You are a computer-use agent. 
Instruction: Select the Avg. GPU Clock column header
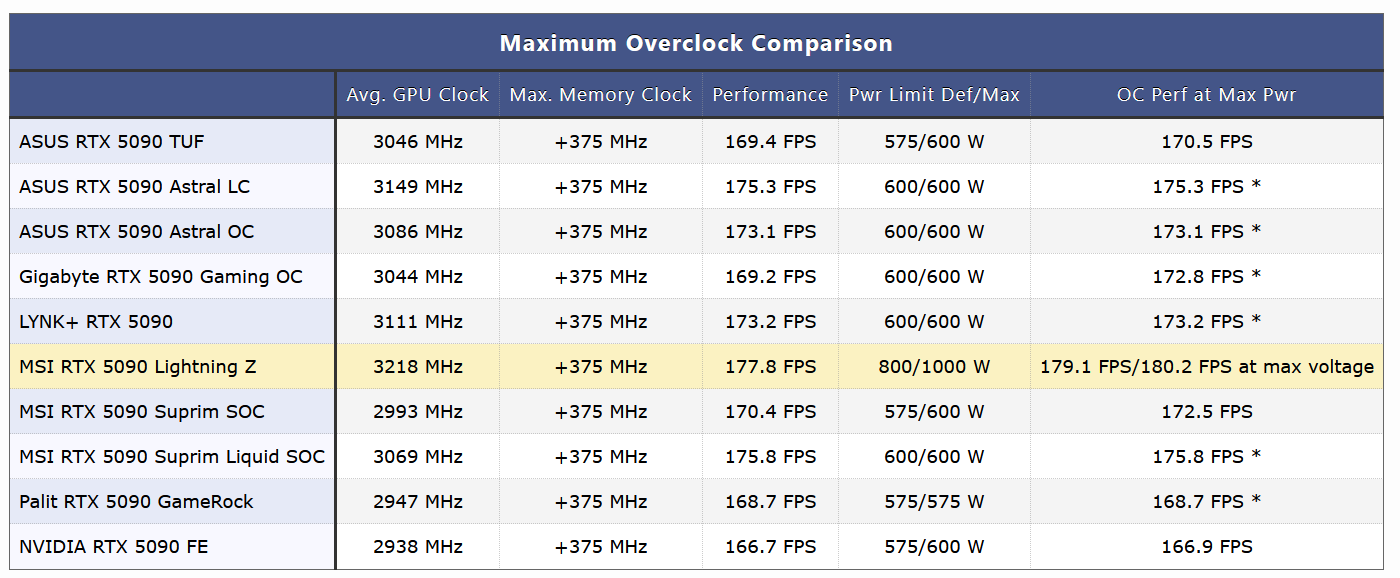tap(417, 95)
